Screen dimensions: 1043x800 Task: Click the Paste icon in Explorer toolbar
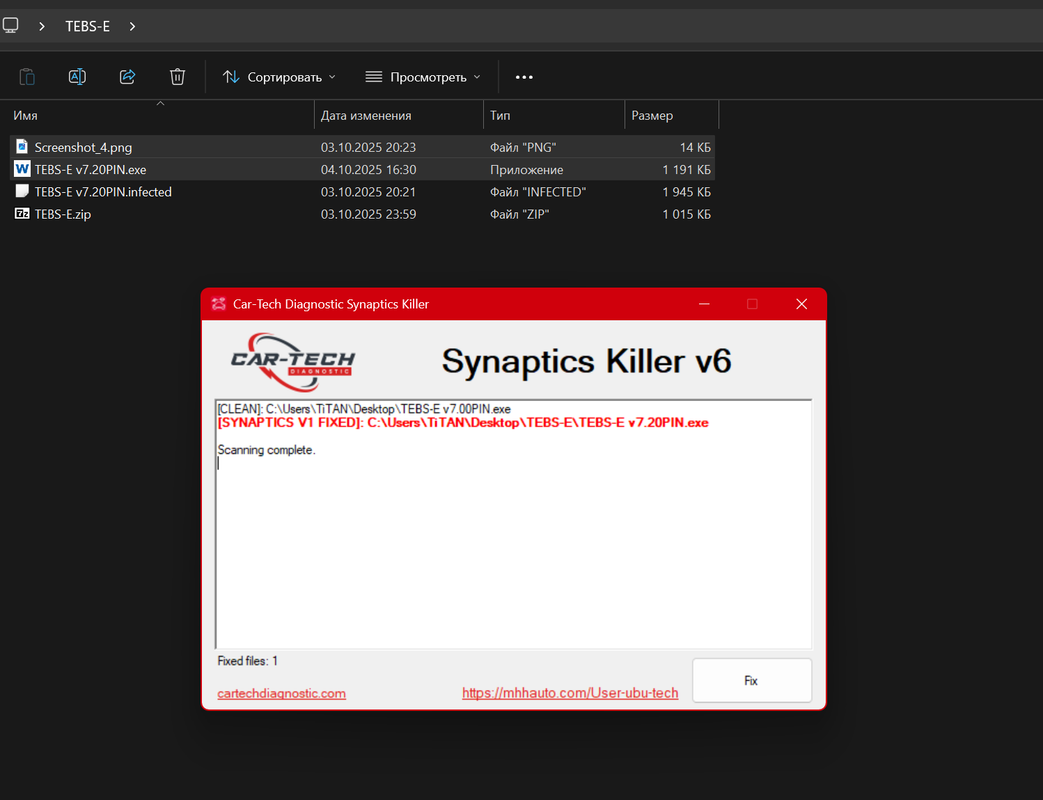(27, 77)
